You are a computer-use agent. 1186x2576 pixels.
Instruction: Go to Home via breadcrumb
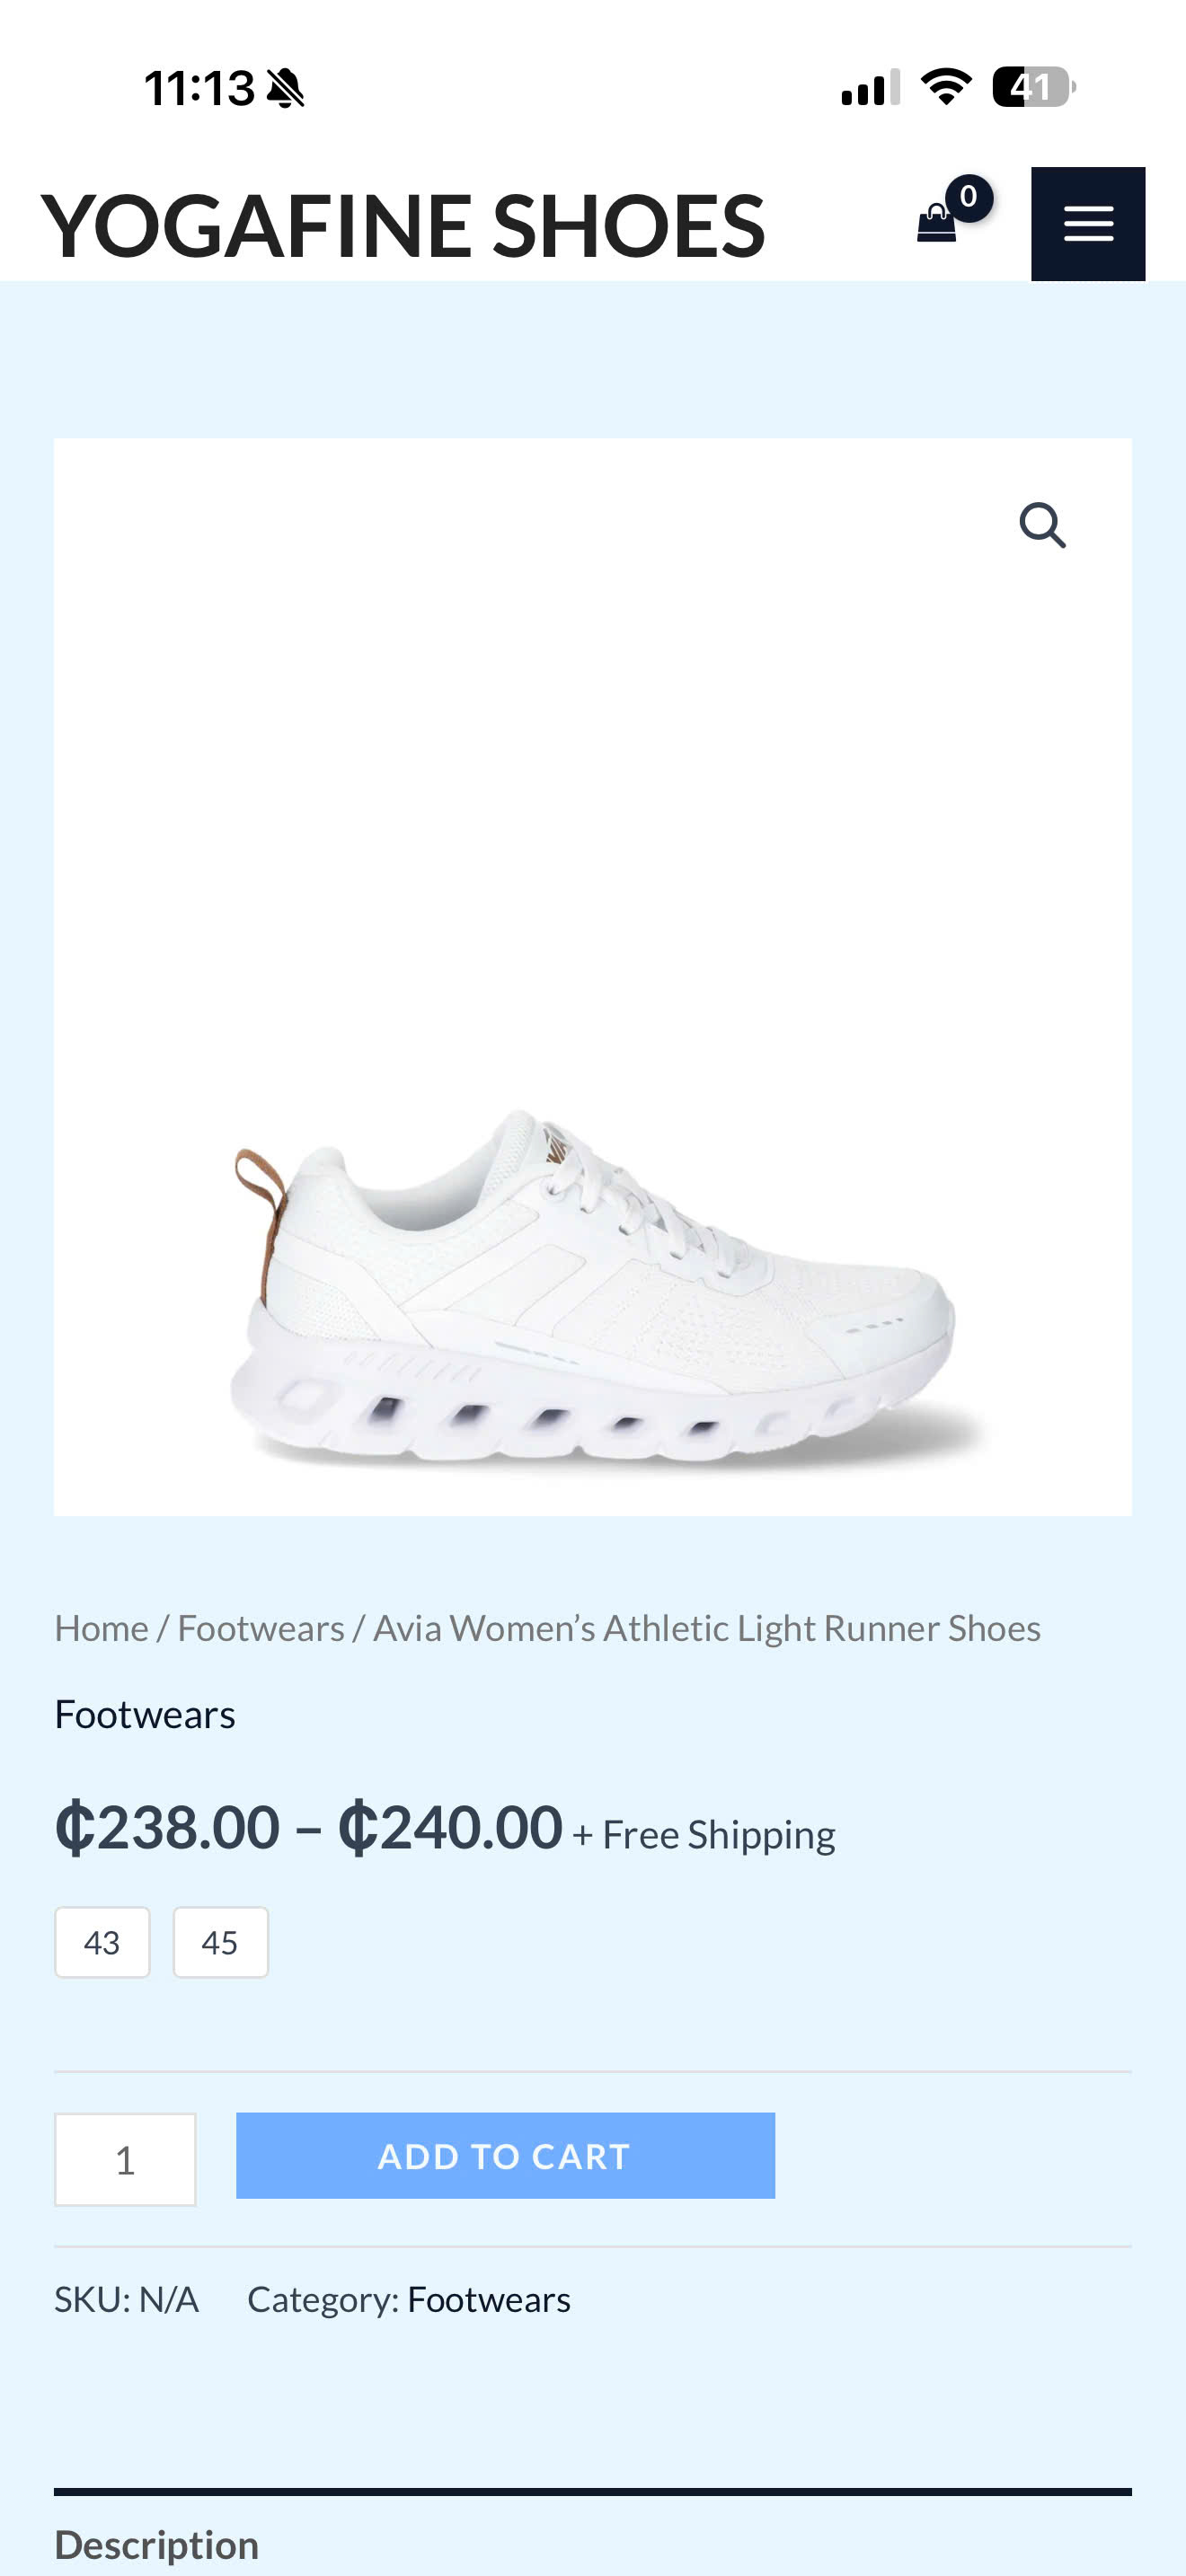101,1628
